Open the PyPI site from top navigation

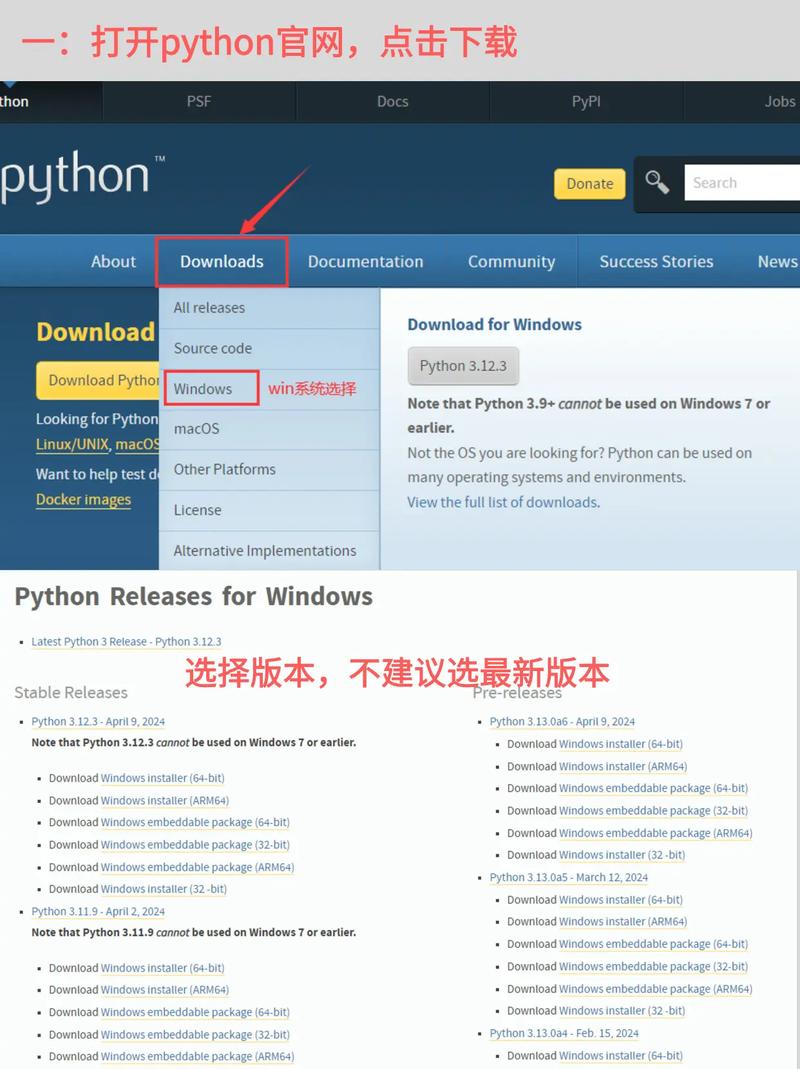(x=585, y=101)
